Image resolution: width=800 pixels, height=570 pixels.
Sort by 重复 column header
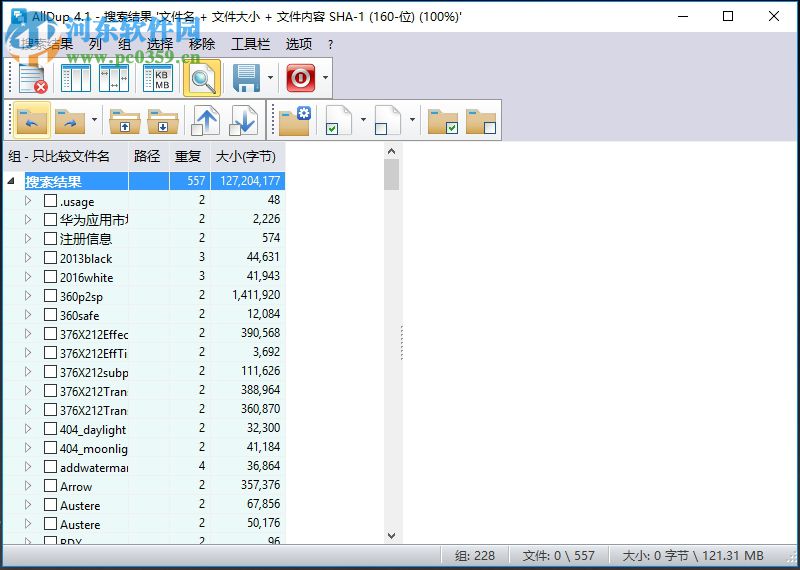(x=190, y=156)
